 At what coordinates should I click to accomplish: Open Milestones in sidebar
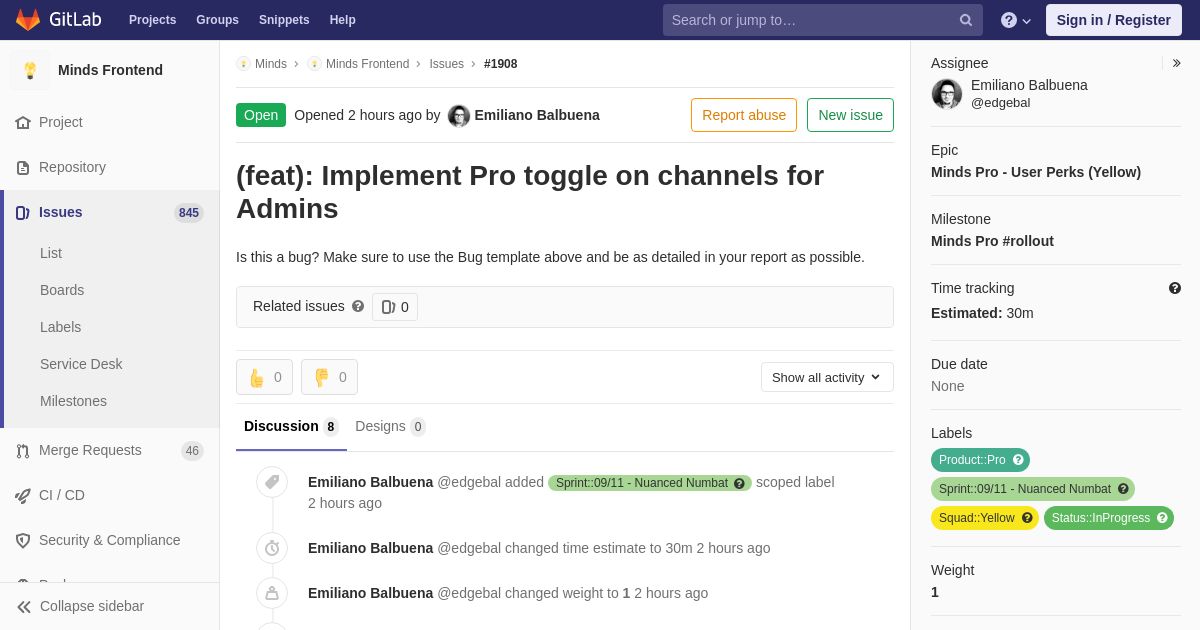(x=73, y=401)
